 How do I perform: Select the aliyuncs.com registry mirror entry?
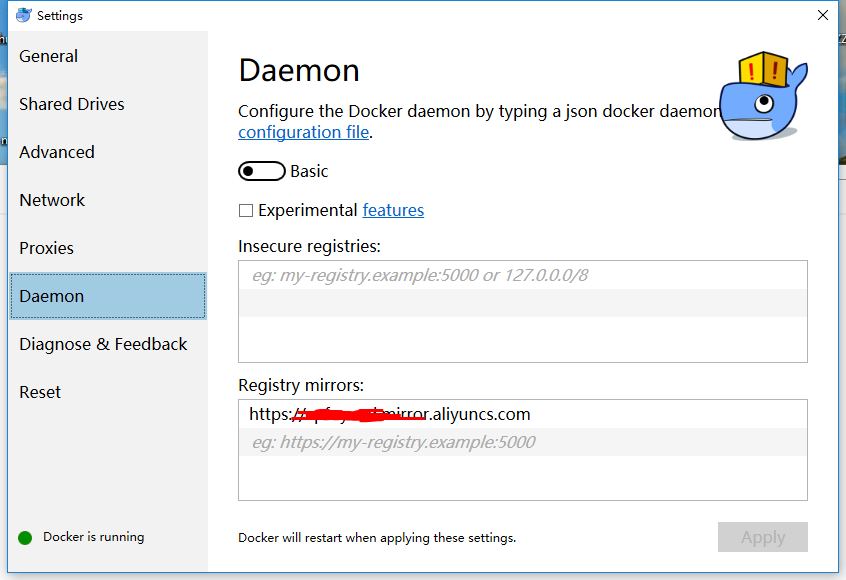click(x=523, y=414)
